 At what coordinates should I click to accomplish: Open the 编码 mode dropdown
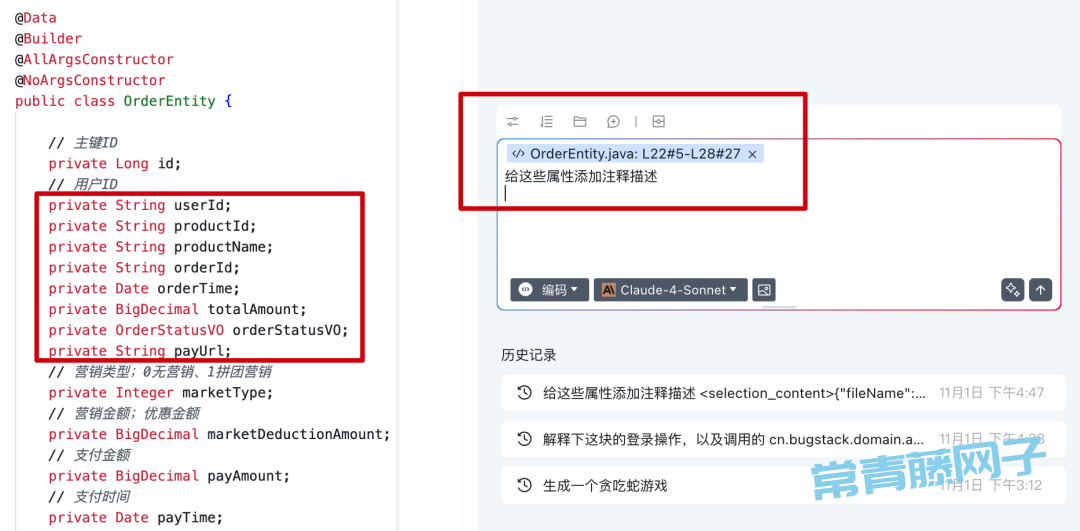click(550, 290)
